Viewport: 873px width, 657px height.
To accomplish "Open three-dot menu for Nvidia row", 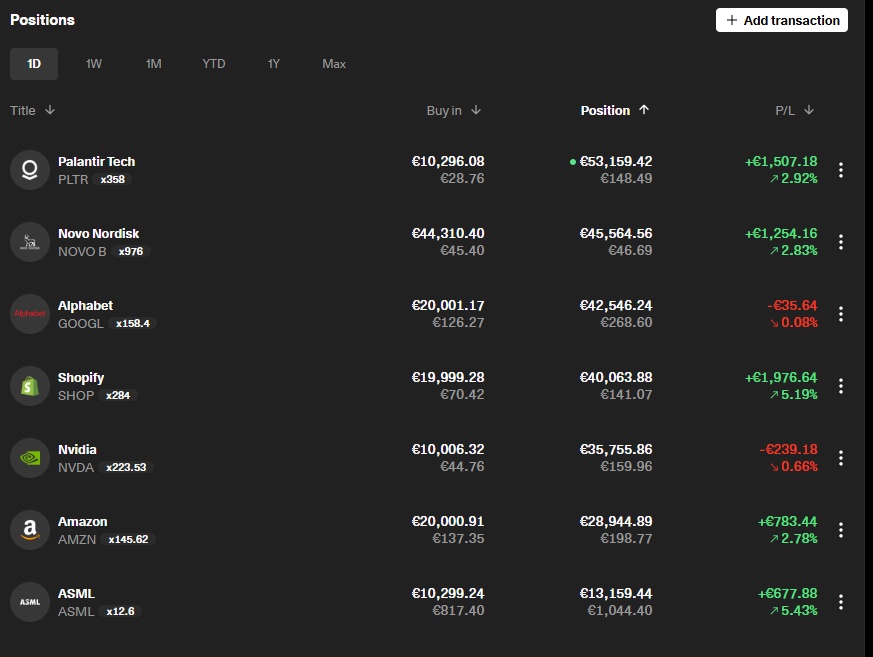I will [x=841, y=458].
